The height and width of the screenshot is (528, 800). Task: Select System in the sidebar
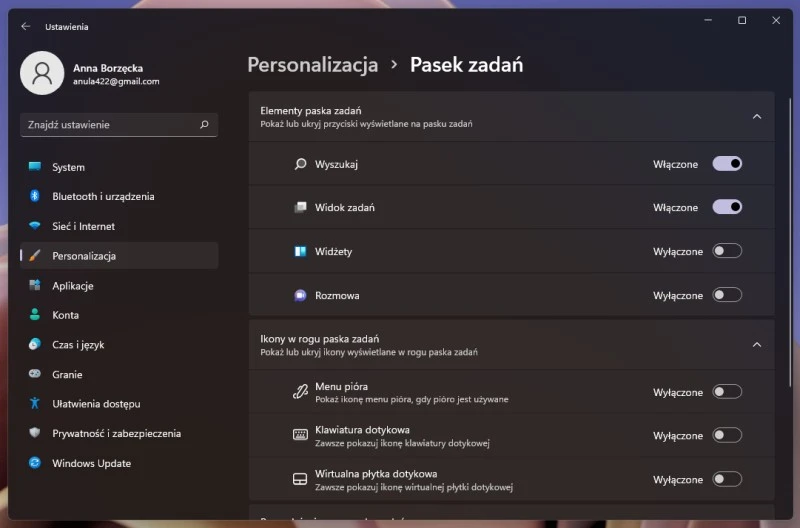coord(68,167)
